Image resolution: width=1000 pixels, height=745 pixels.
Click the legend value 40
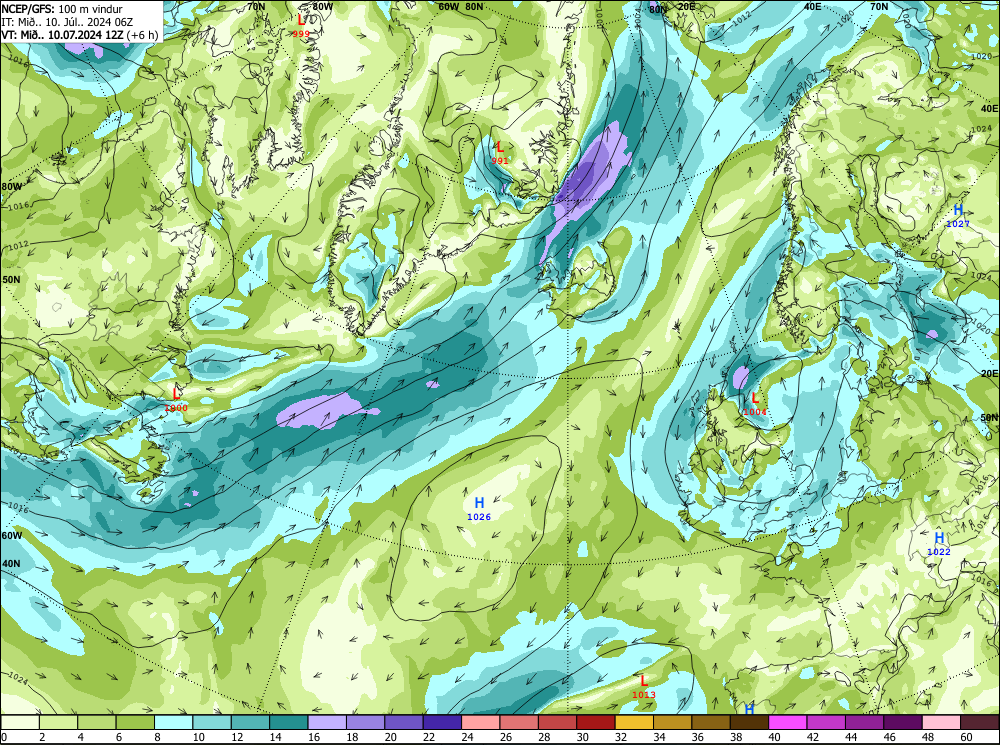coord(774,737)
